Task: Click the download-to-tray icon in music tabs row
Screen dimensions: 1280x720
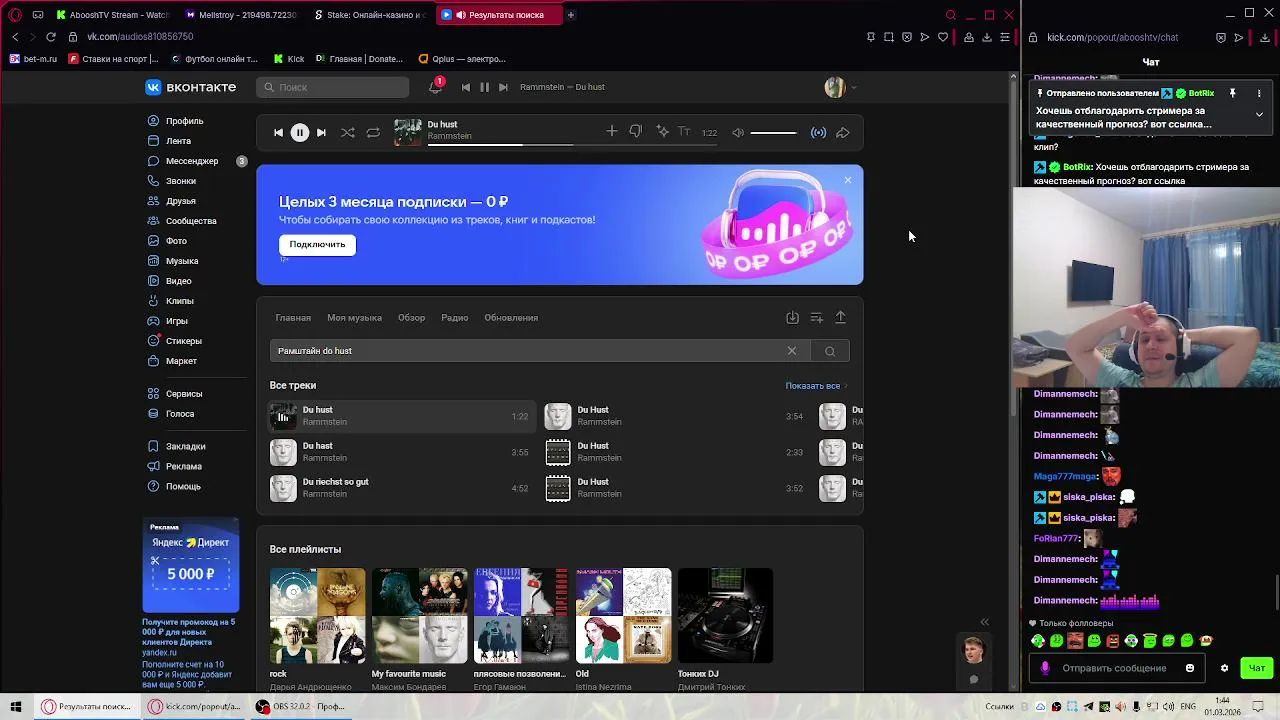Action: [x=792, y=317]
